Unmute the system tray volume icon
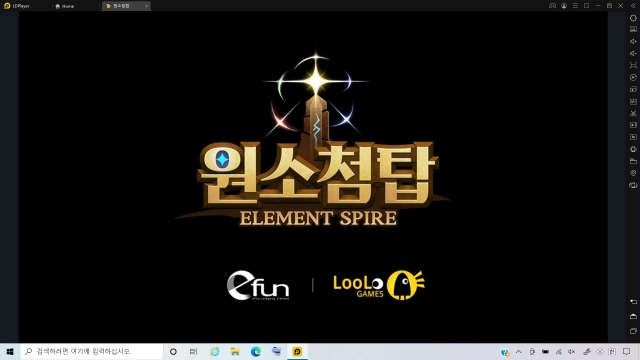This screenshot has width=640, height=360. pos(571,351)
